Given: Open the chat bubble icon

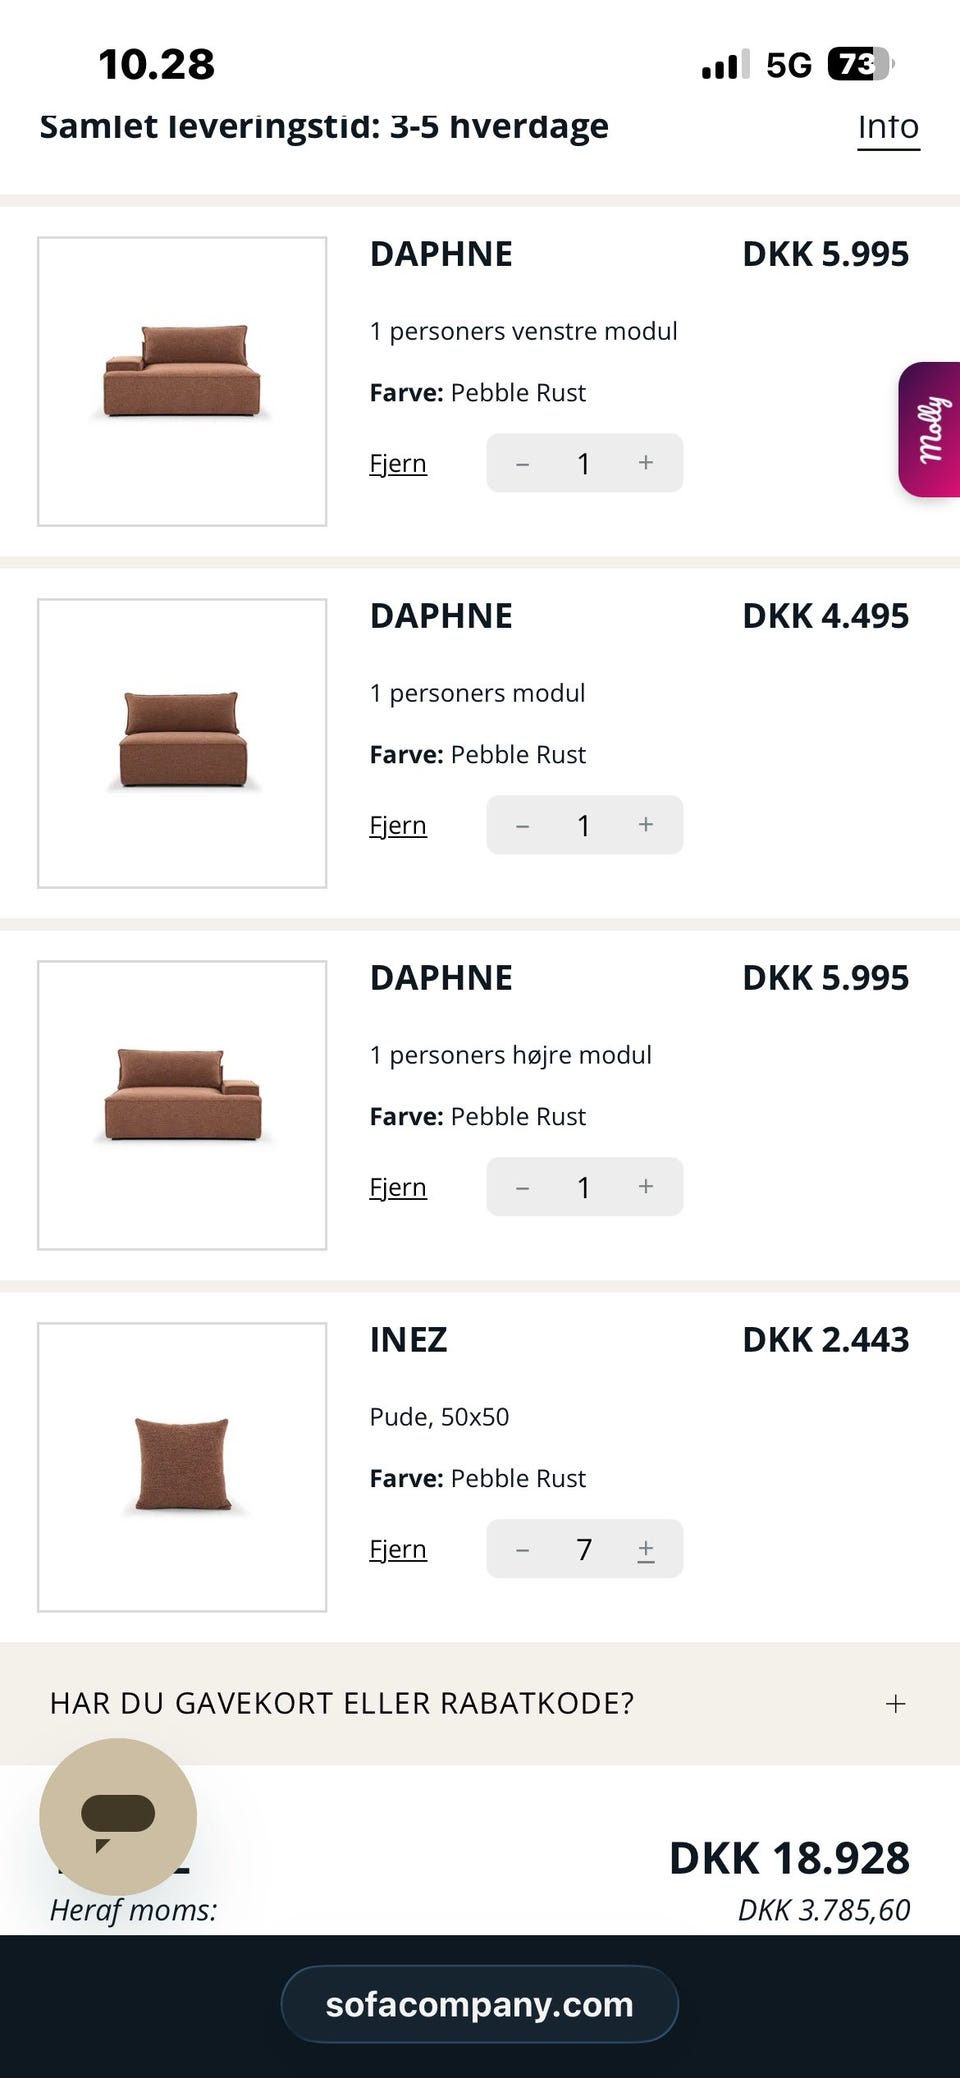Looking at the screenshot, I should (x=118, y=1816).
